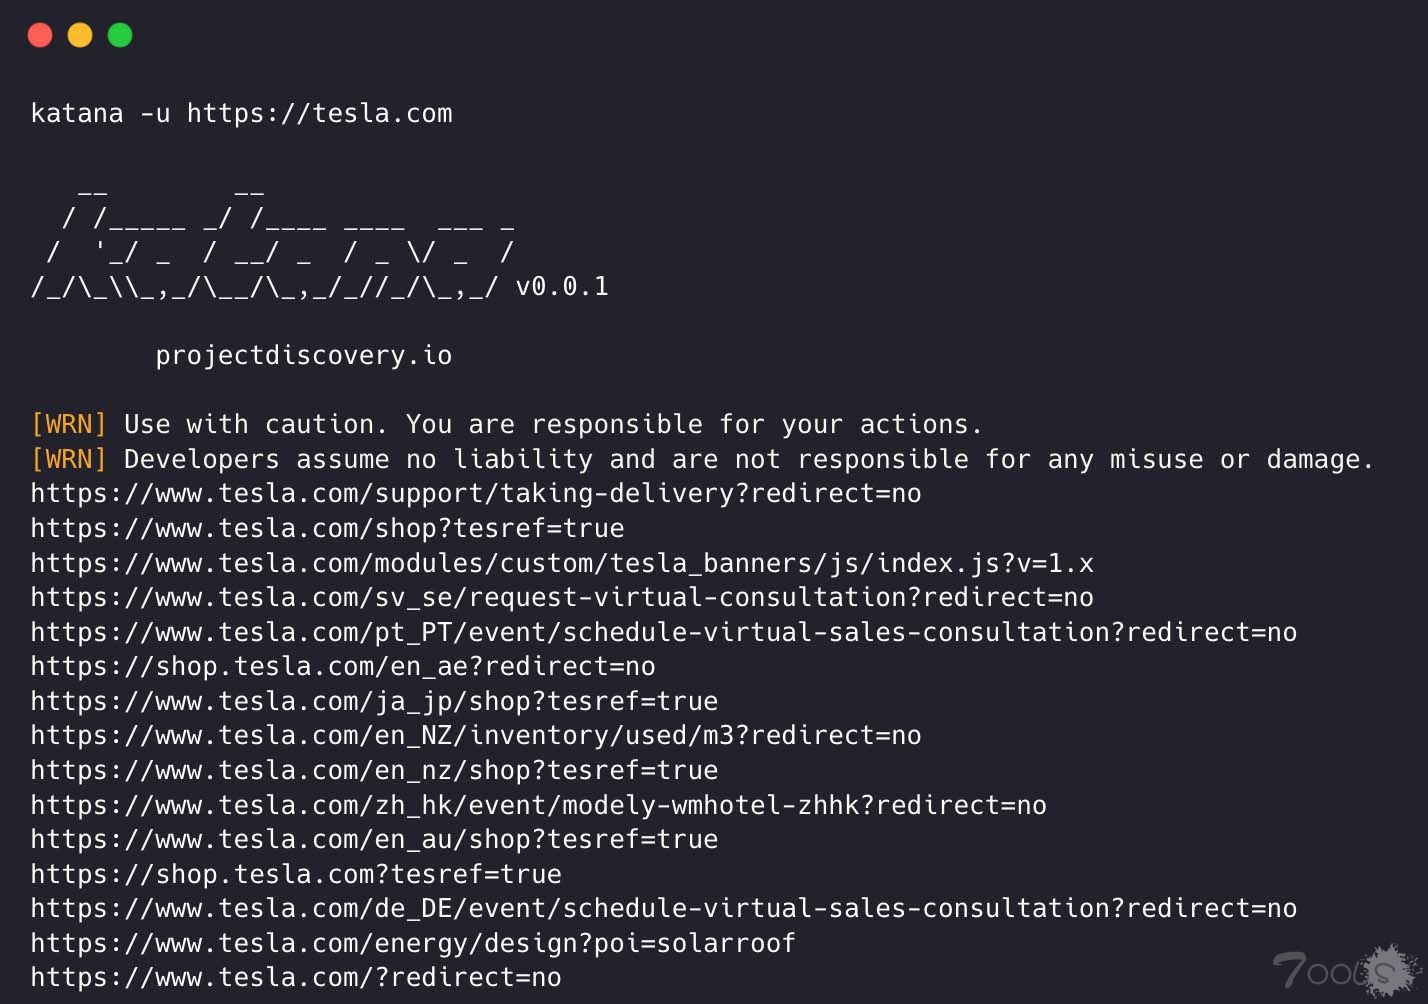Open the sv_se request-virtual-consultation URL
Image resolution: width=1428 pixels, height=1004 pixels.
click(x=562, y=597)
